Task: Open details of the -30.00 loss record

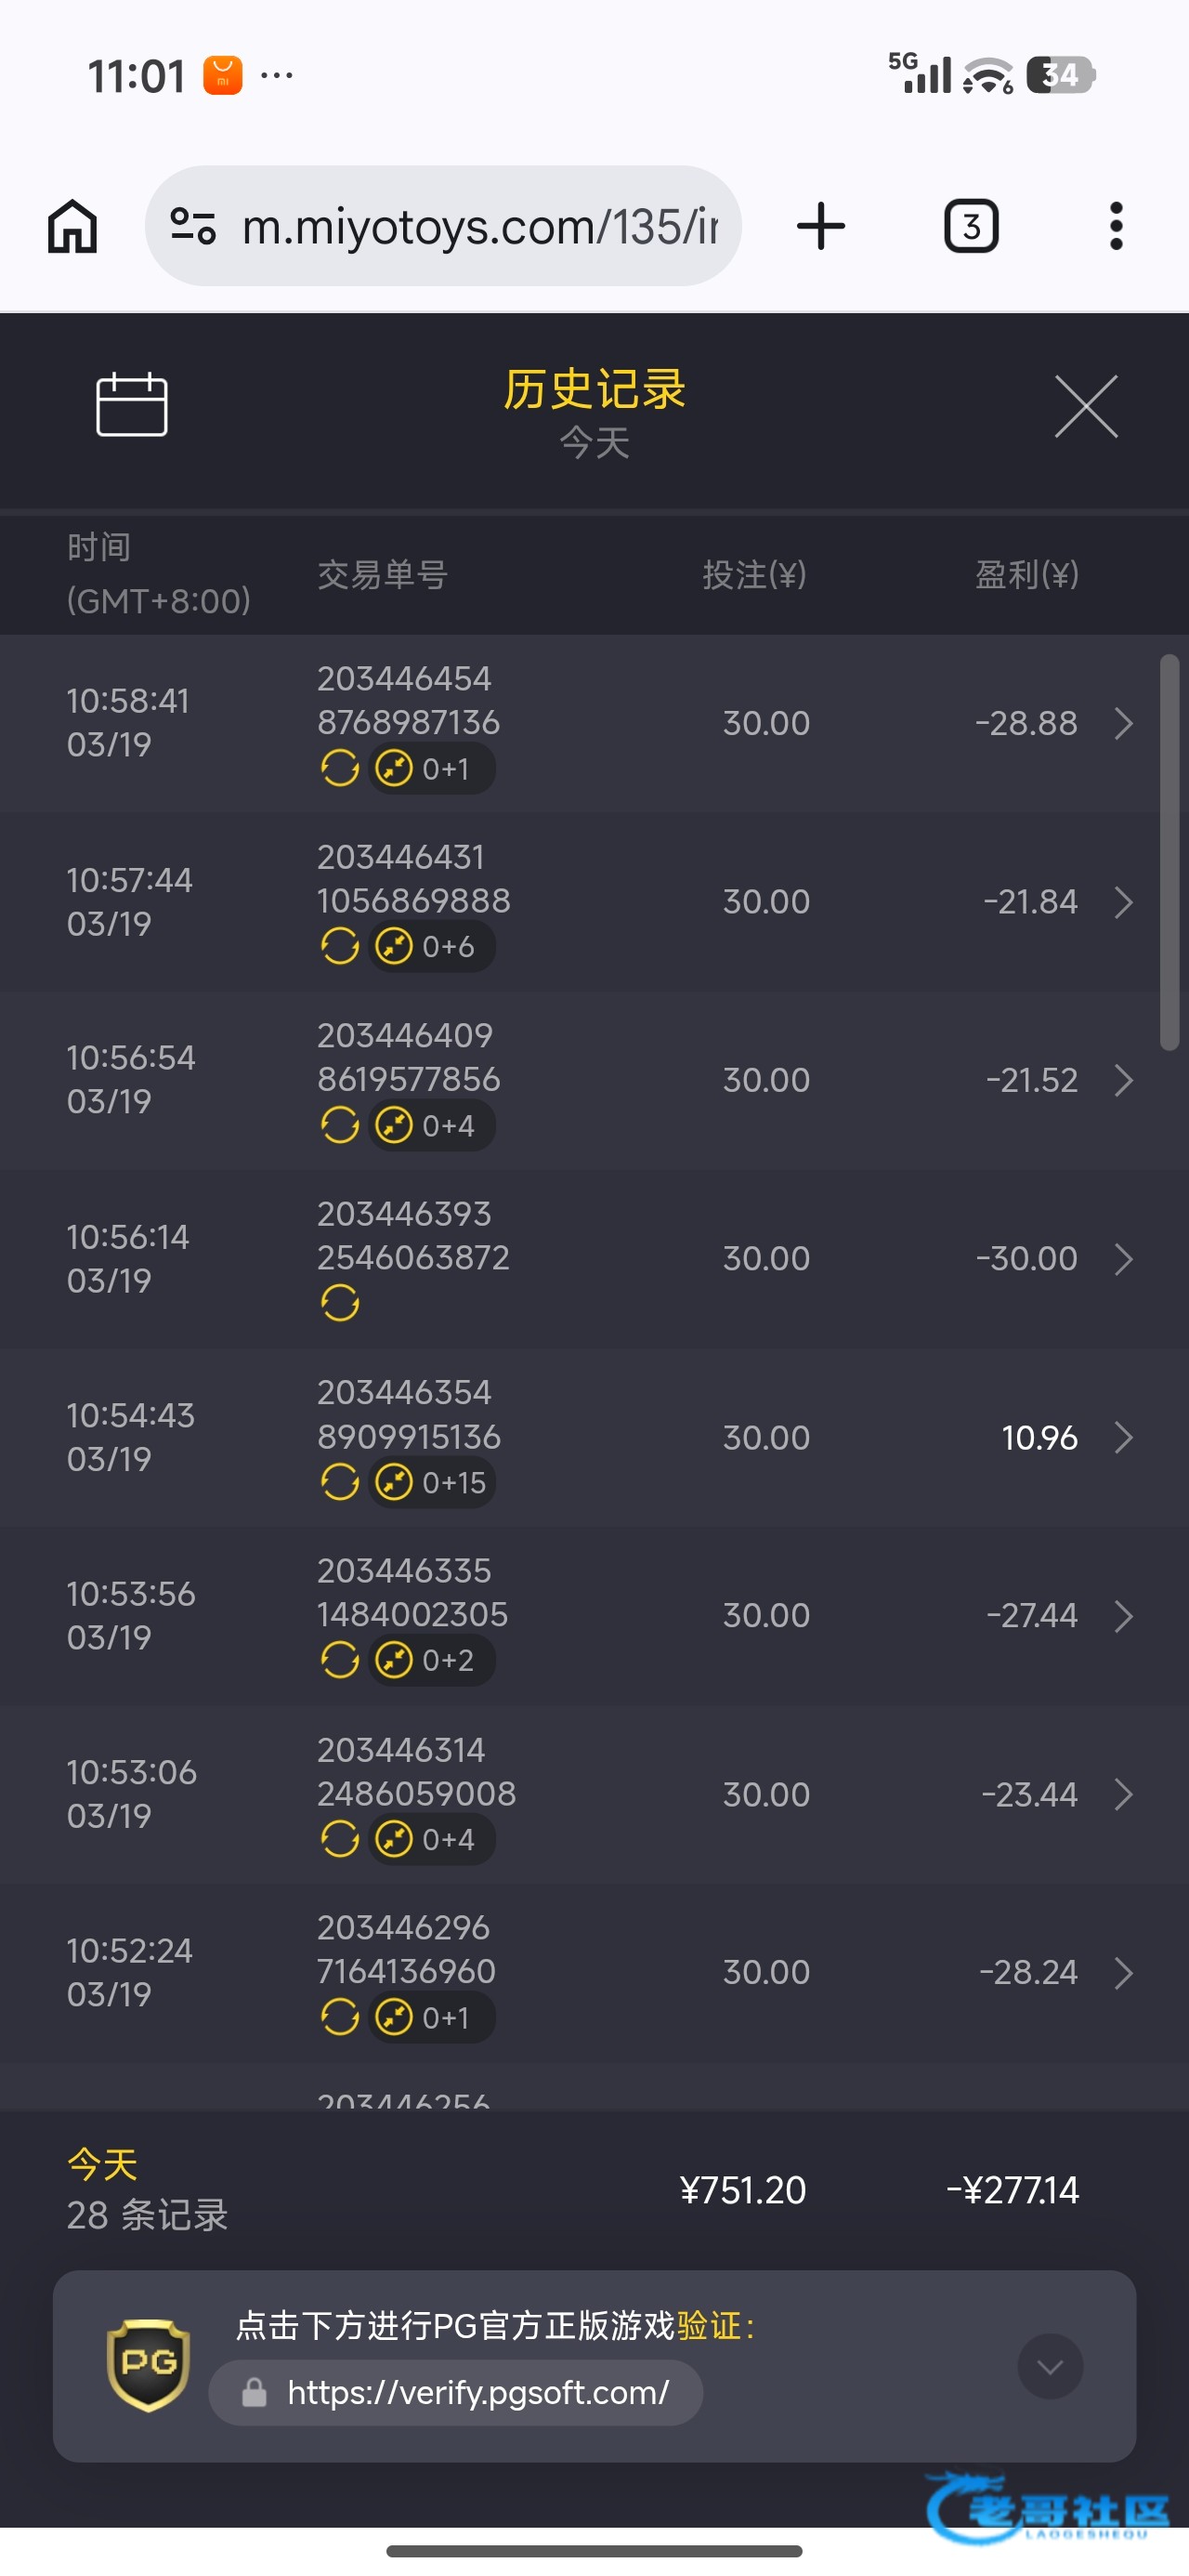Action: click(x=1123, y=1259)
